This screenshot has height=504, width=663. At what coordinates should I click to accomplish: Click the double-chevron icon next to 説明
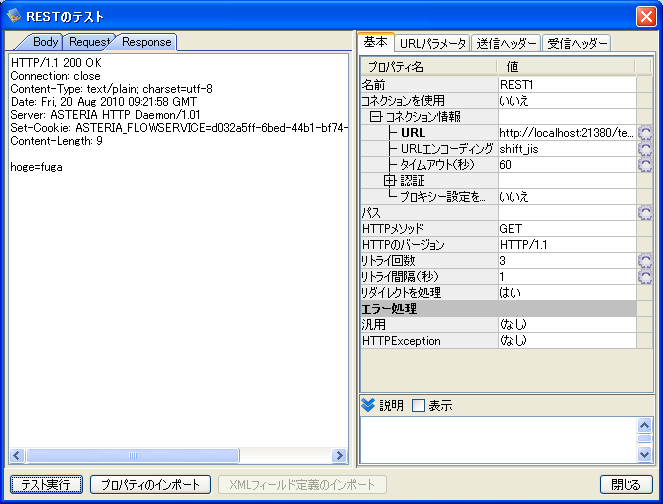pyautogui.click(x=368, y=405)
